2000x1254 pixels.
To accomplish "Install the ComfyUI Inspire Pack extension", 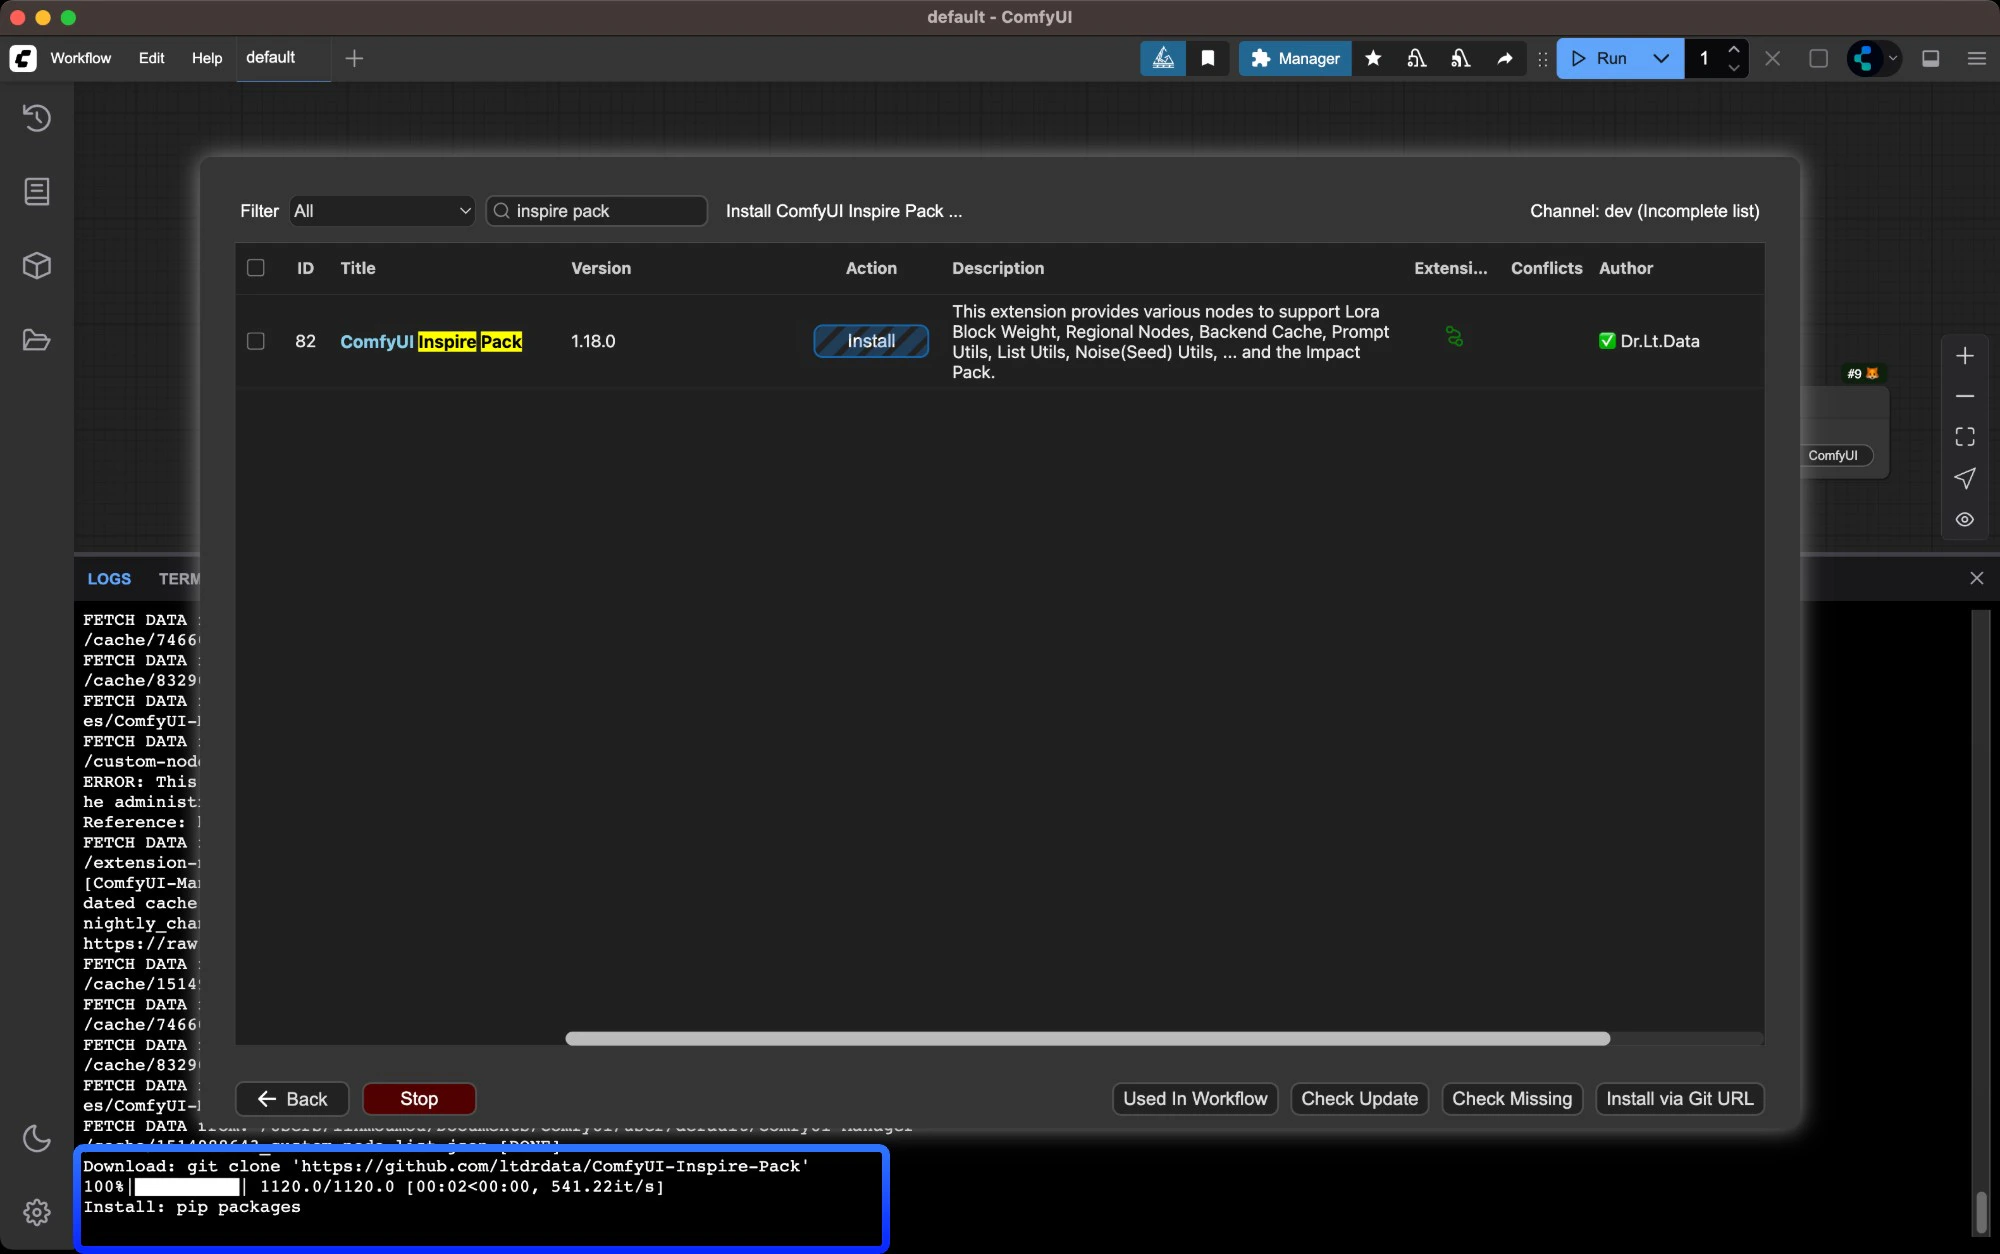I will point(871,341).
